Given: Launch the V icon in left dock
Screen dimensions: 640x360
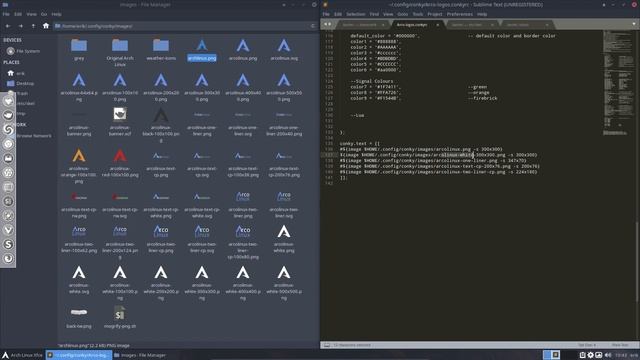Looking at the screenshot, I should 8,230.
